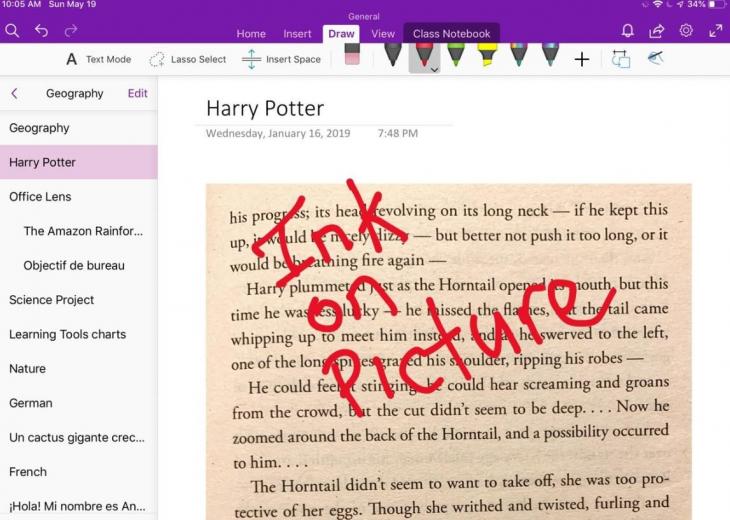
Task: Select the yellow highlighter
Action: click(487, 55)
